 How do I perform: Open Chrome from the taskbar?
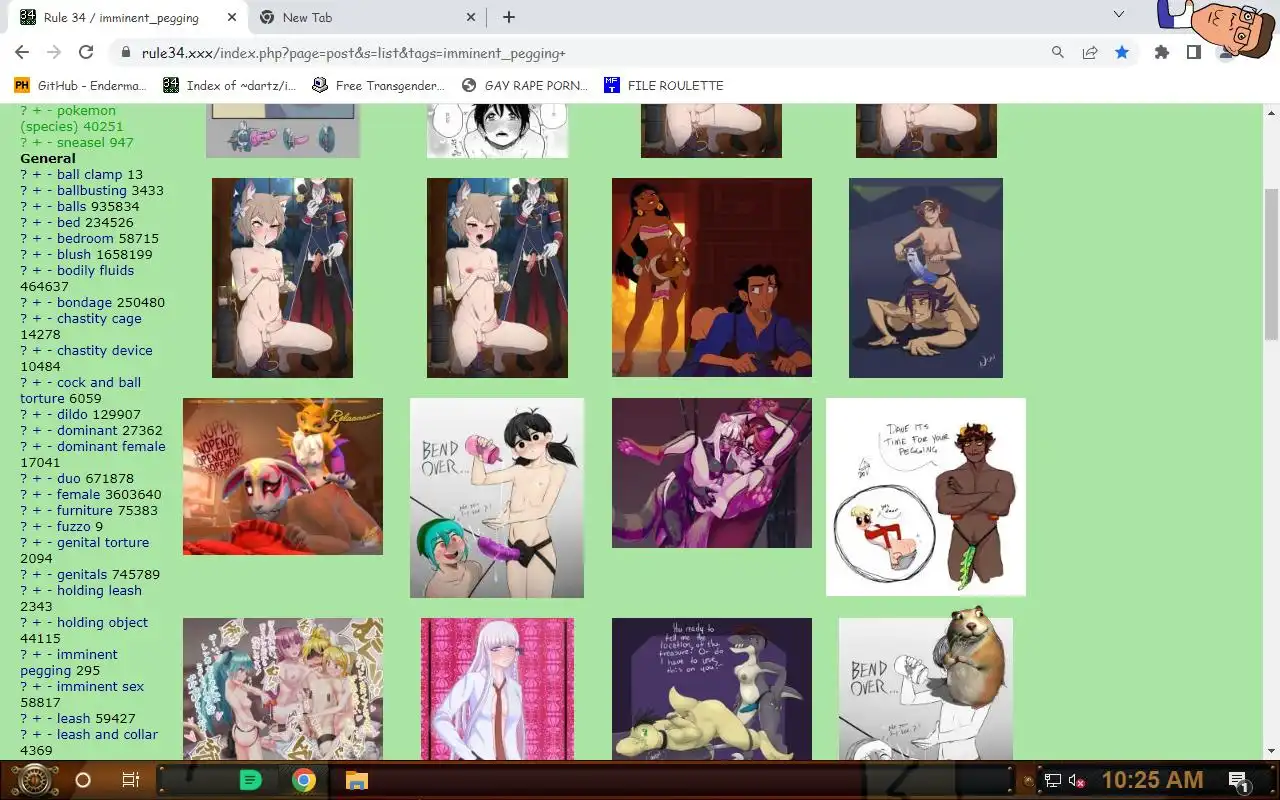coord(304,780)
